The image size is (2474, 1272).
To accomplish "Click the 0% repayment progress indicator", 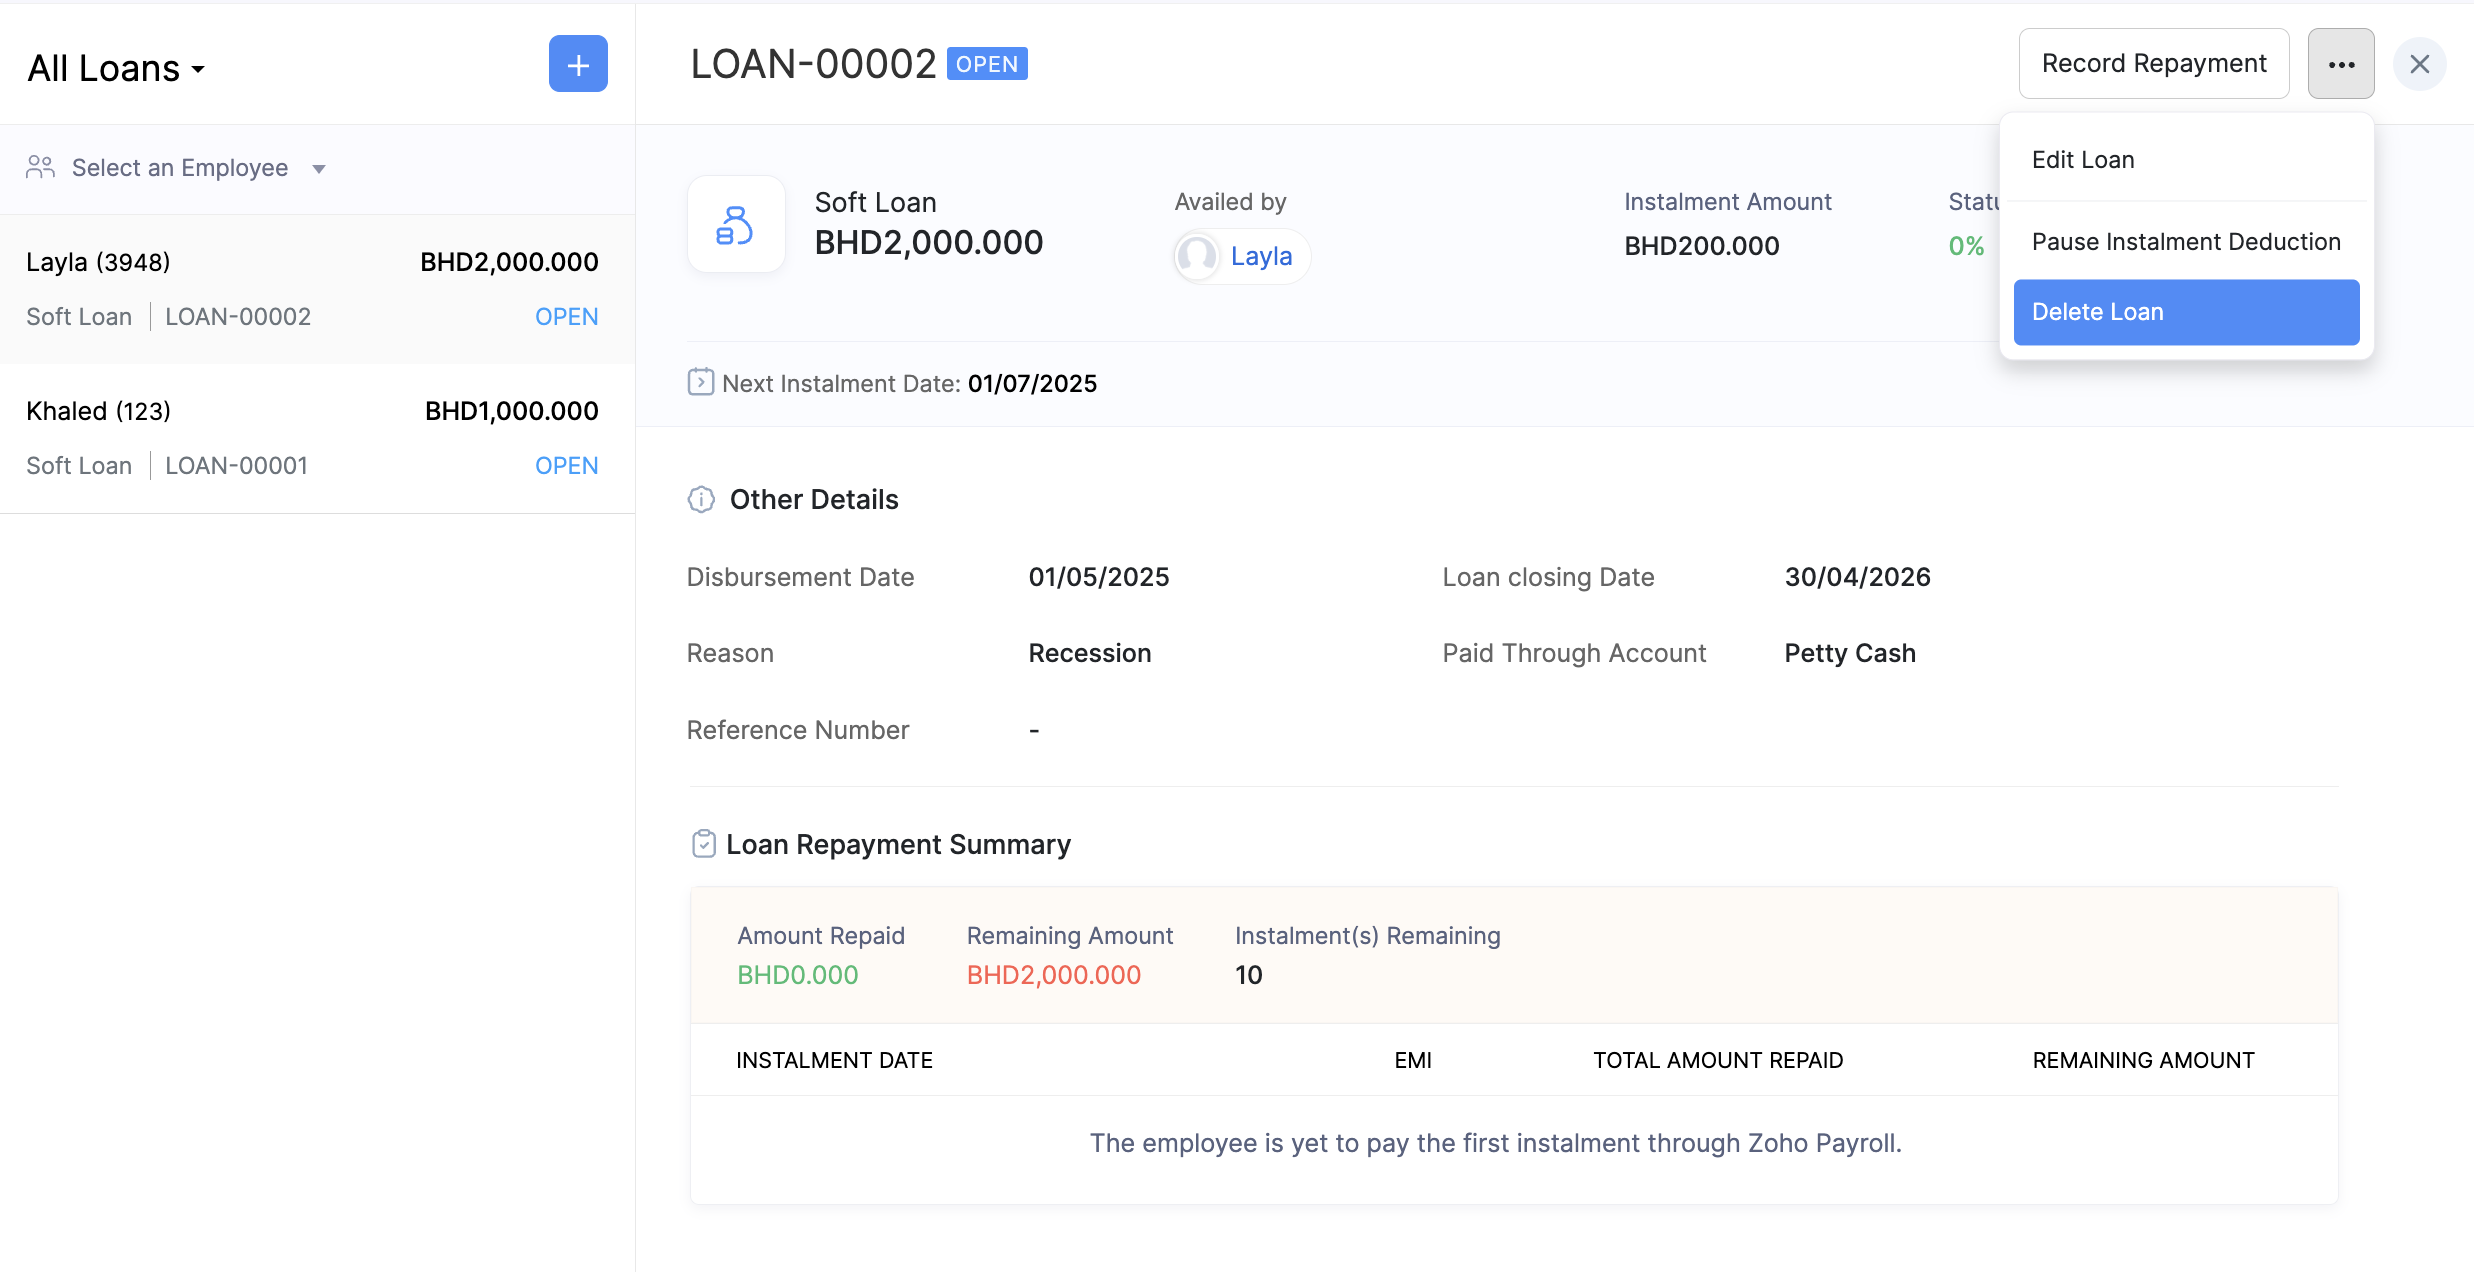I will 1966,245.
